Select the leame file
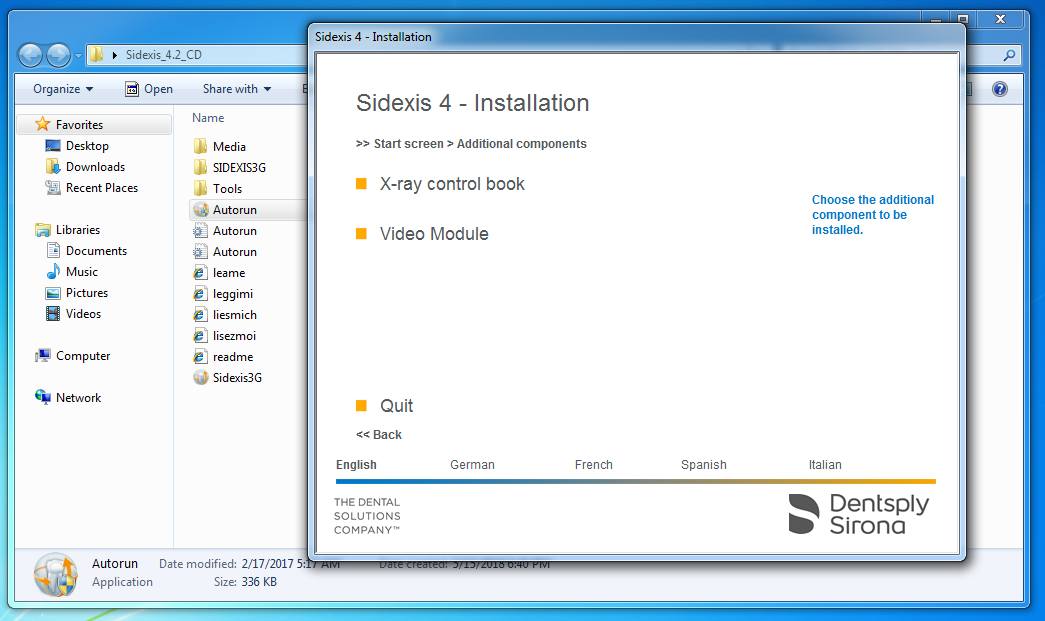 [229, 273]
